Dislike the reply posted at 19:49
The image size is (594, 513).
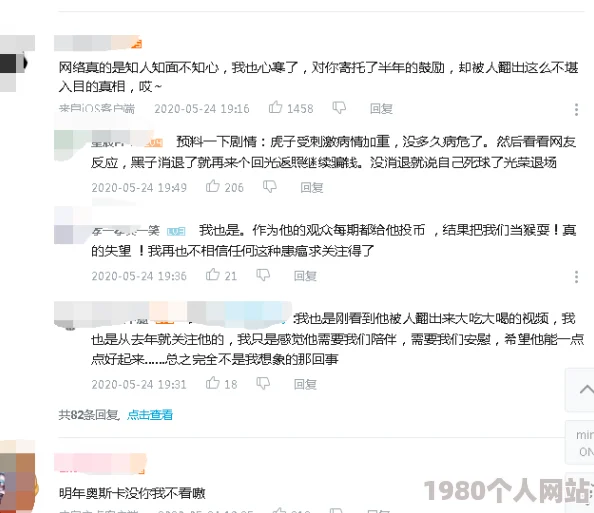pyautogui.click(x=270, y=186)
